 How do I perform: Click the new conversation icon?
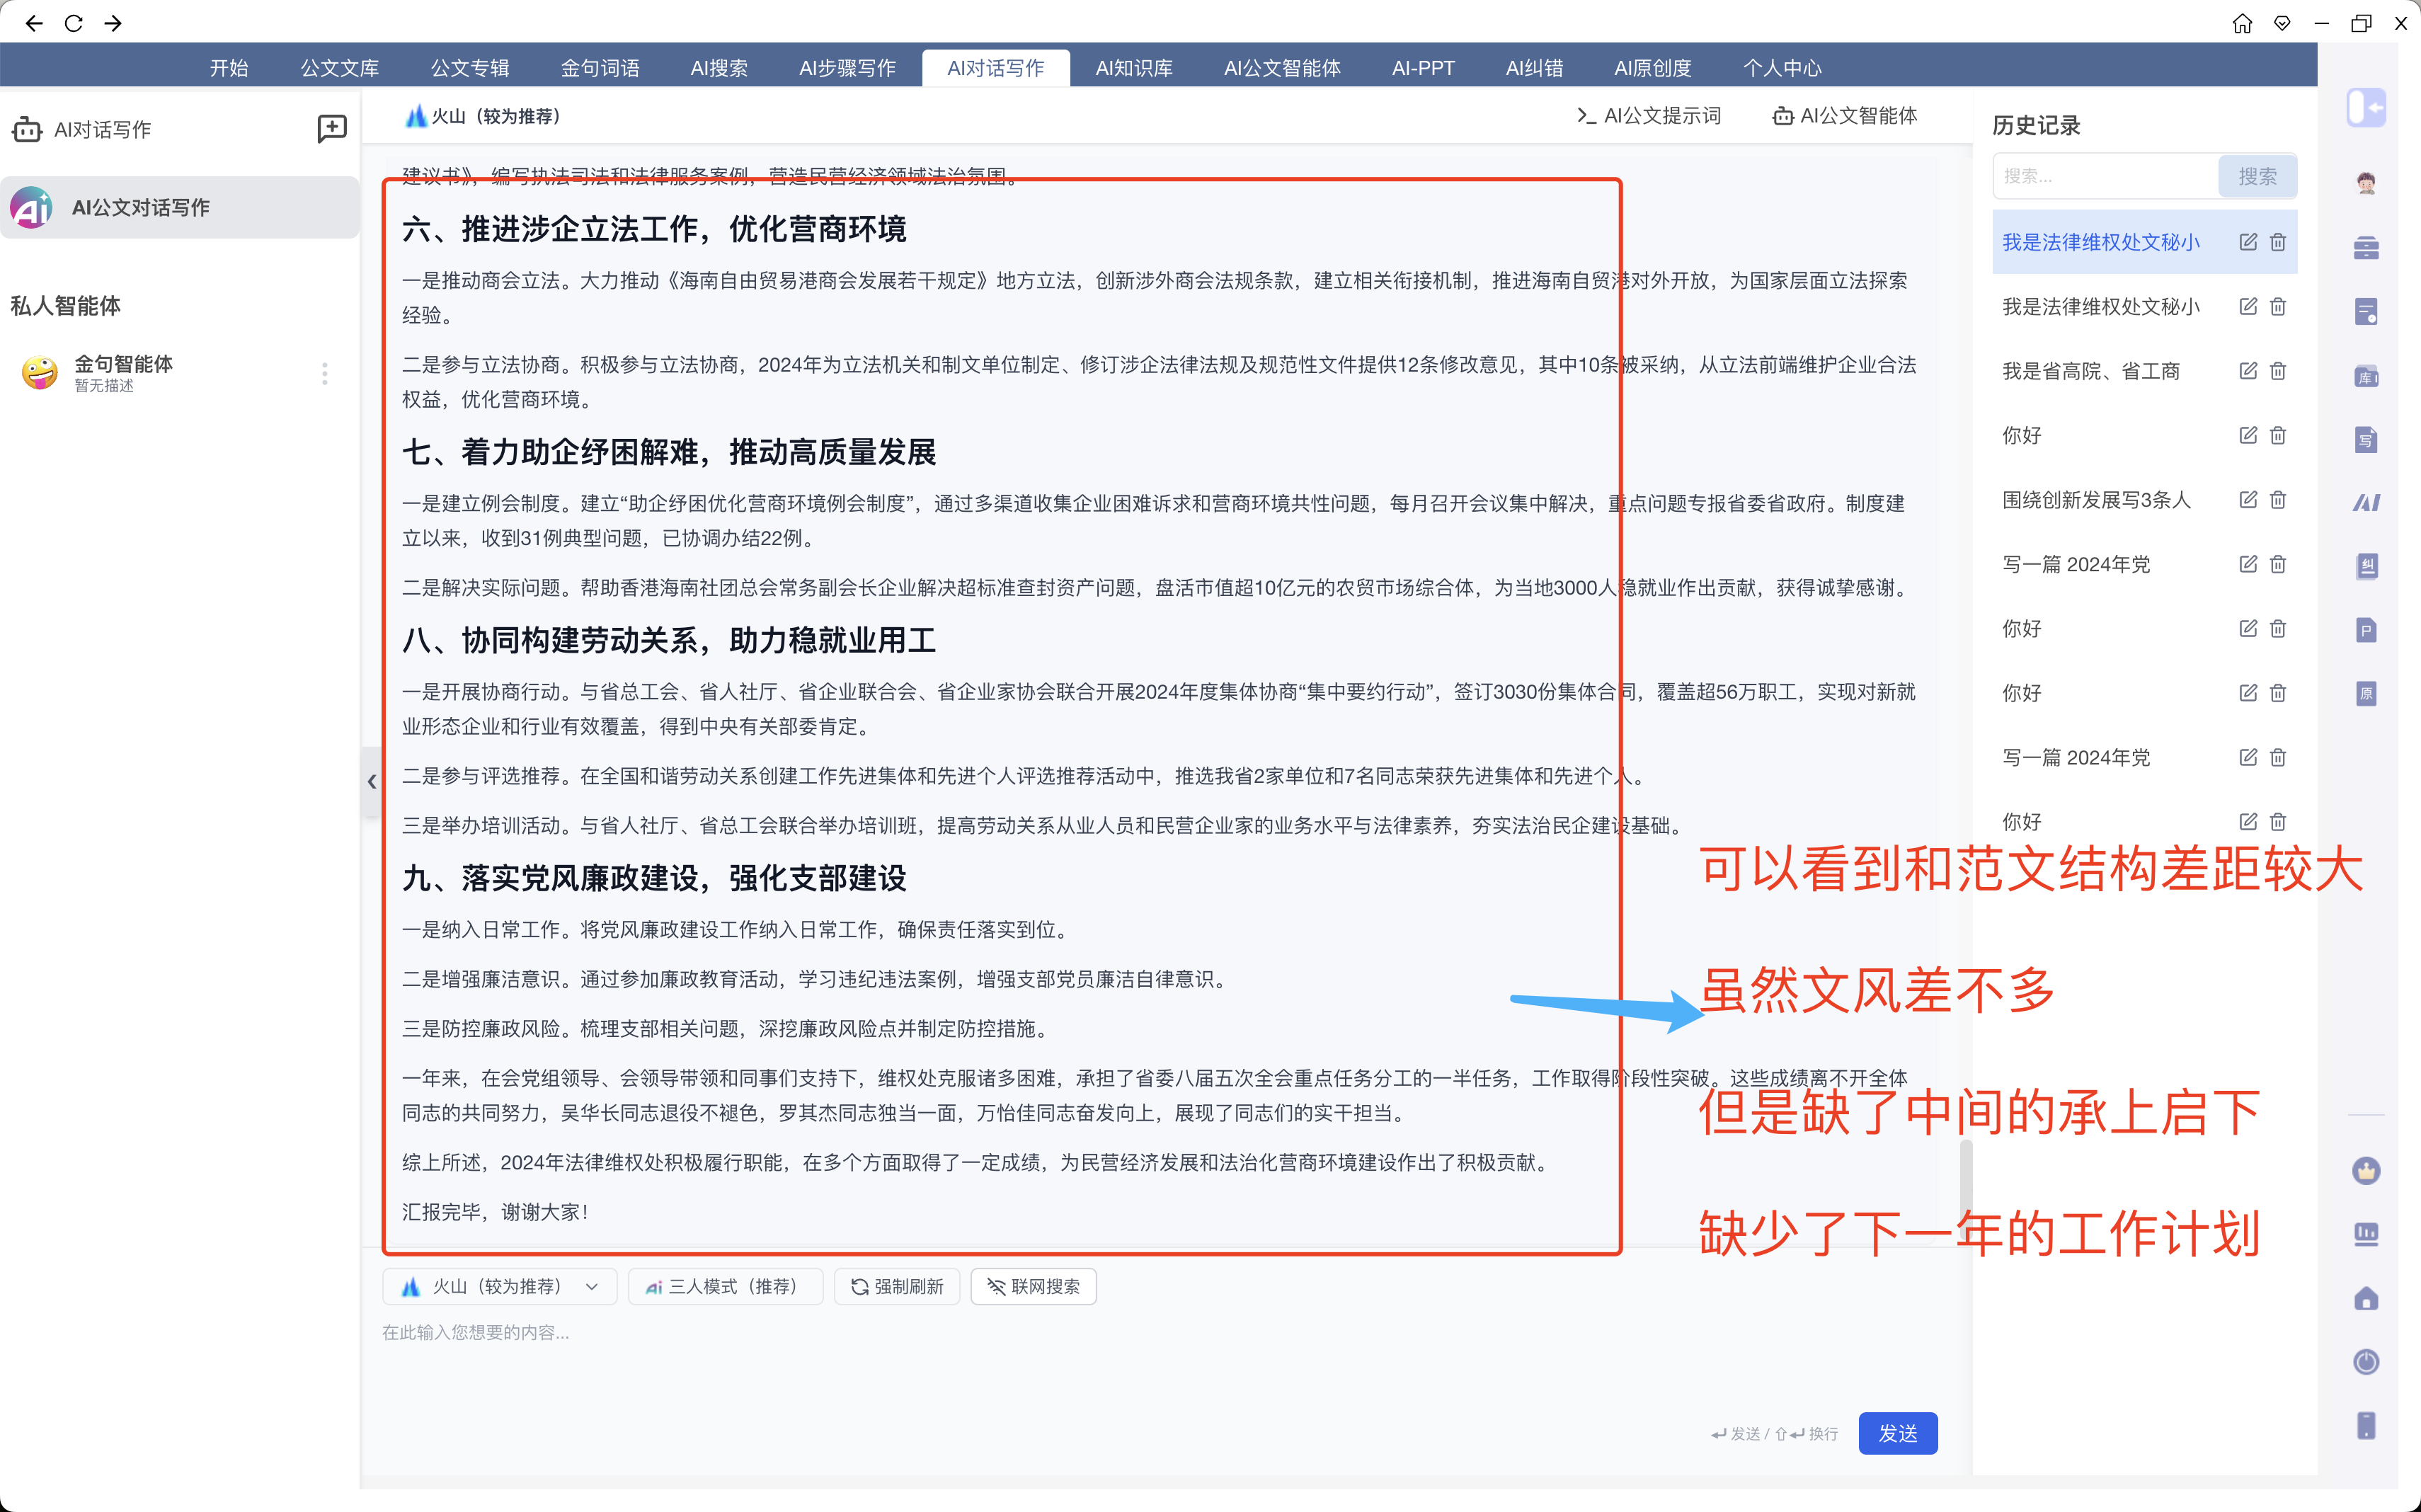pyautogui.click(x=331, y=129)
